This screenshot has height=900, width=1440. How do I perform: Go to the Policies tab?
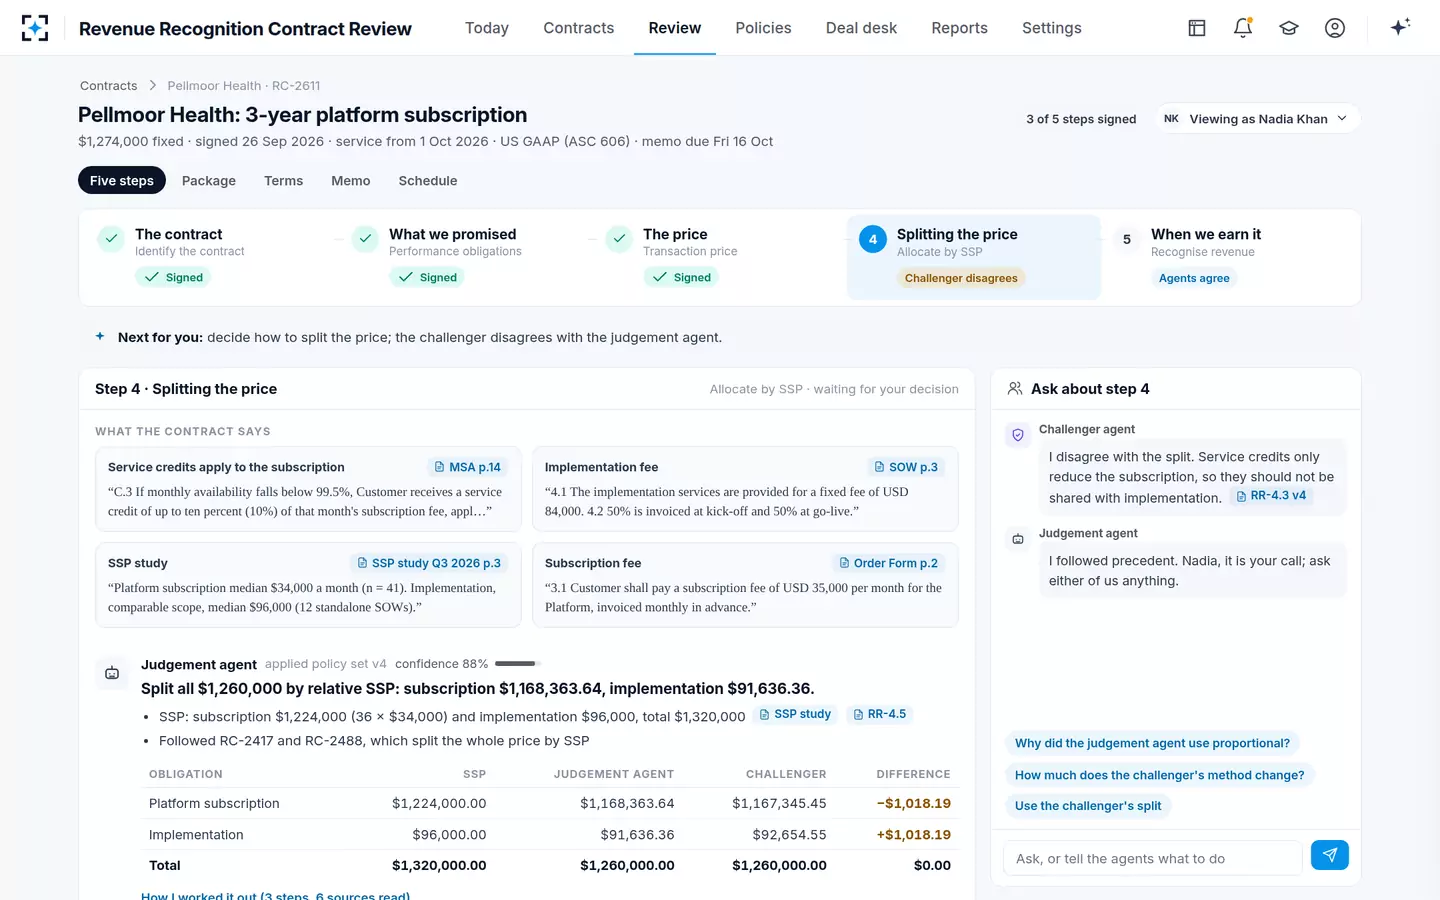coord(763,28)
